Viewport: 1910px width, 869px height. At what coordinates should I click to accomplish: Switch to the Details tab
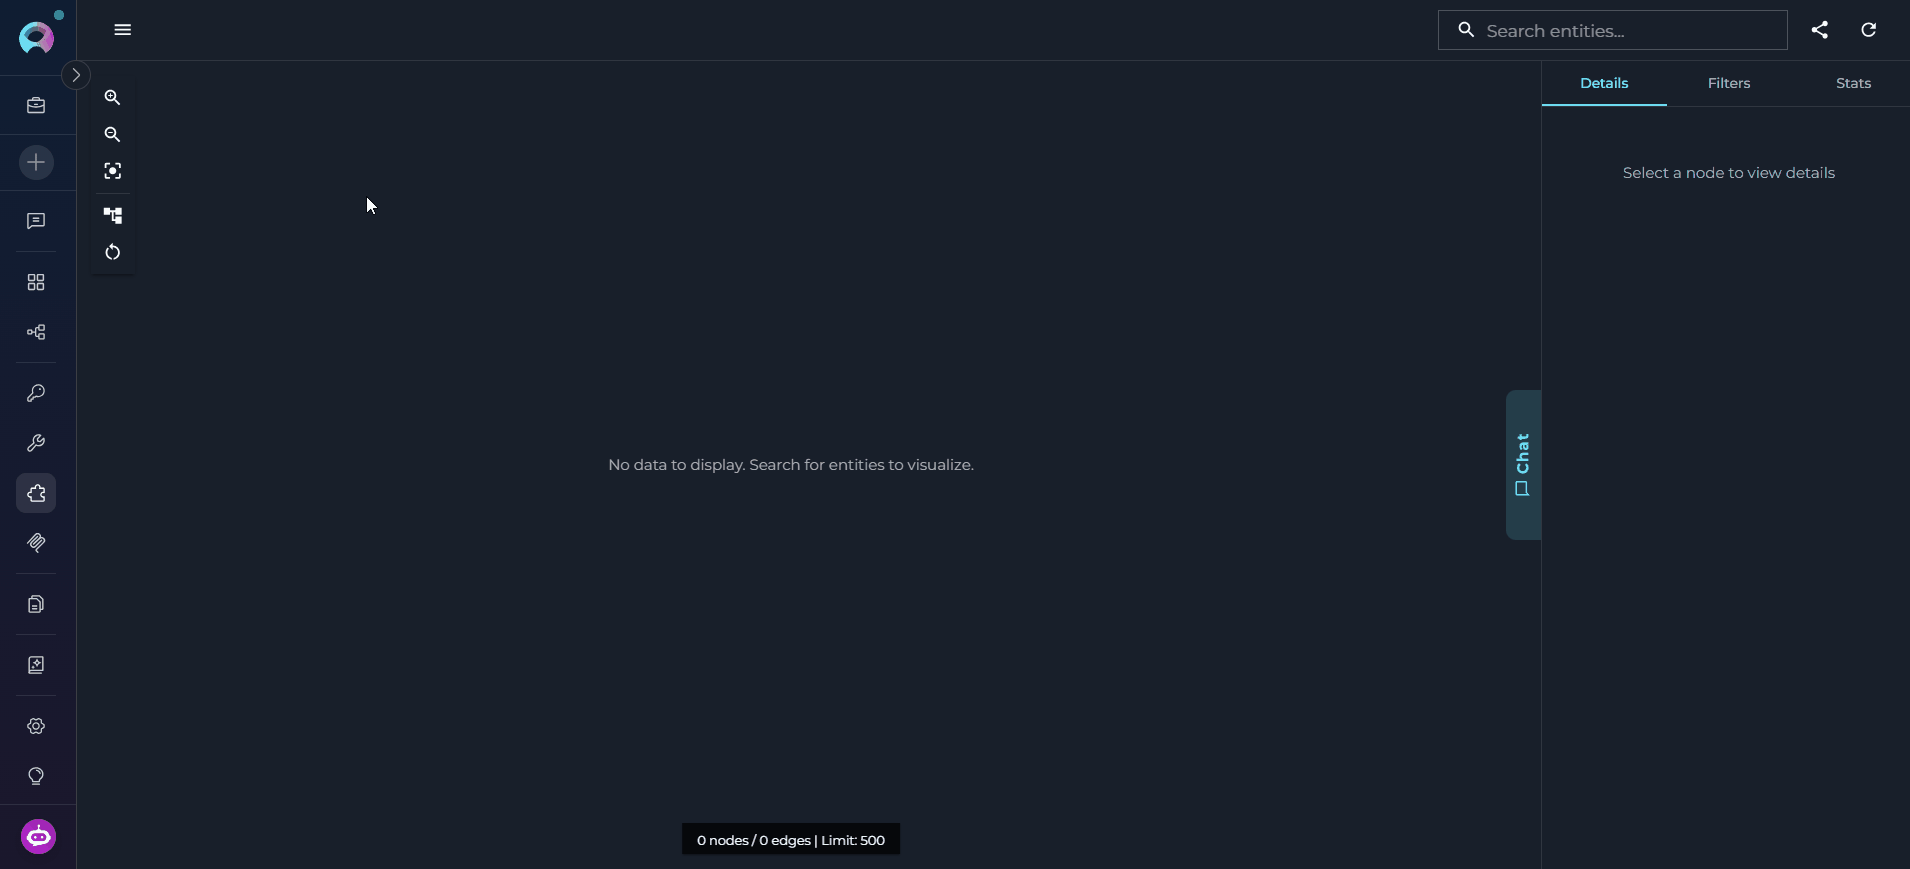1604,83
